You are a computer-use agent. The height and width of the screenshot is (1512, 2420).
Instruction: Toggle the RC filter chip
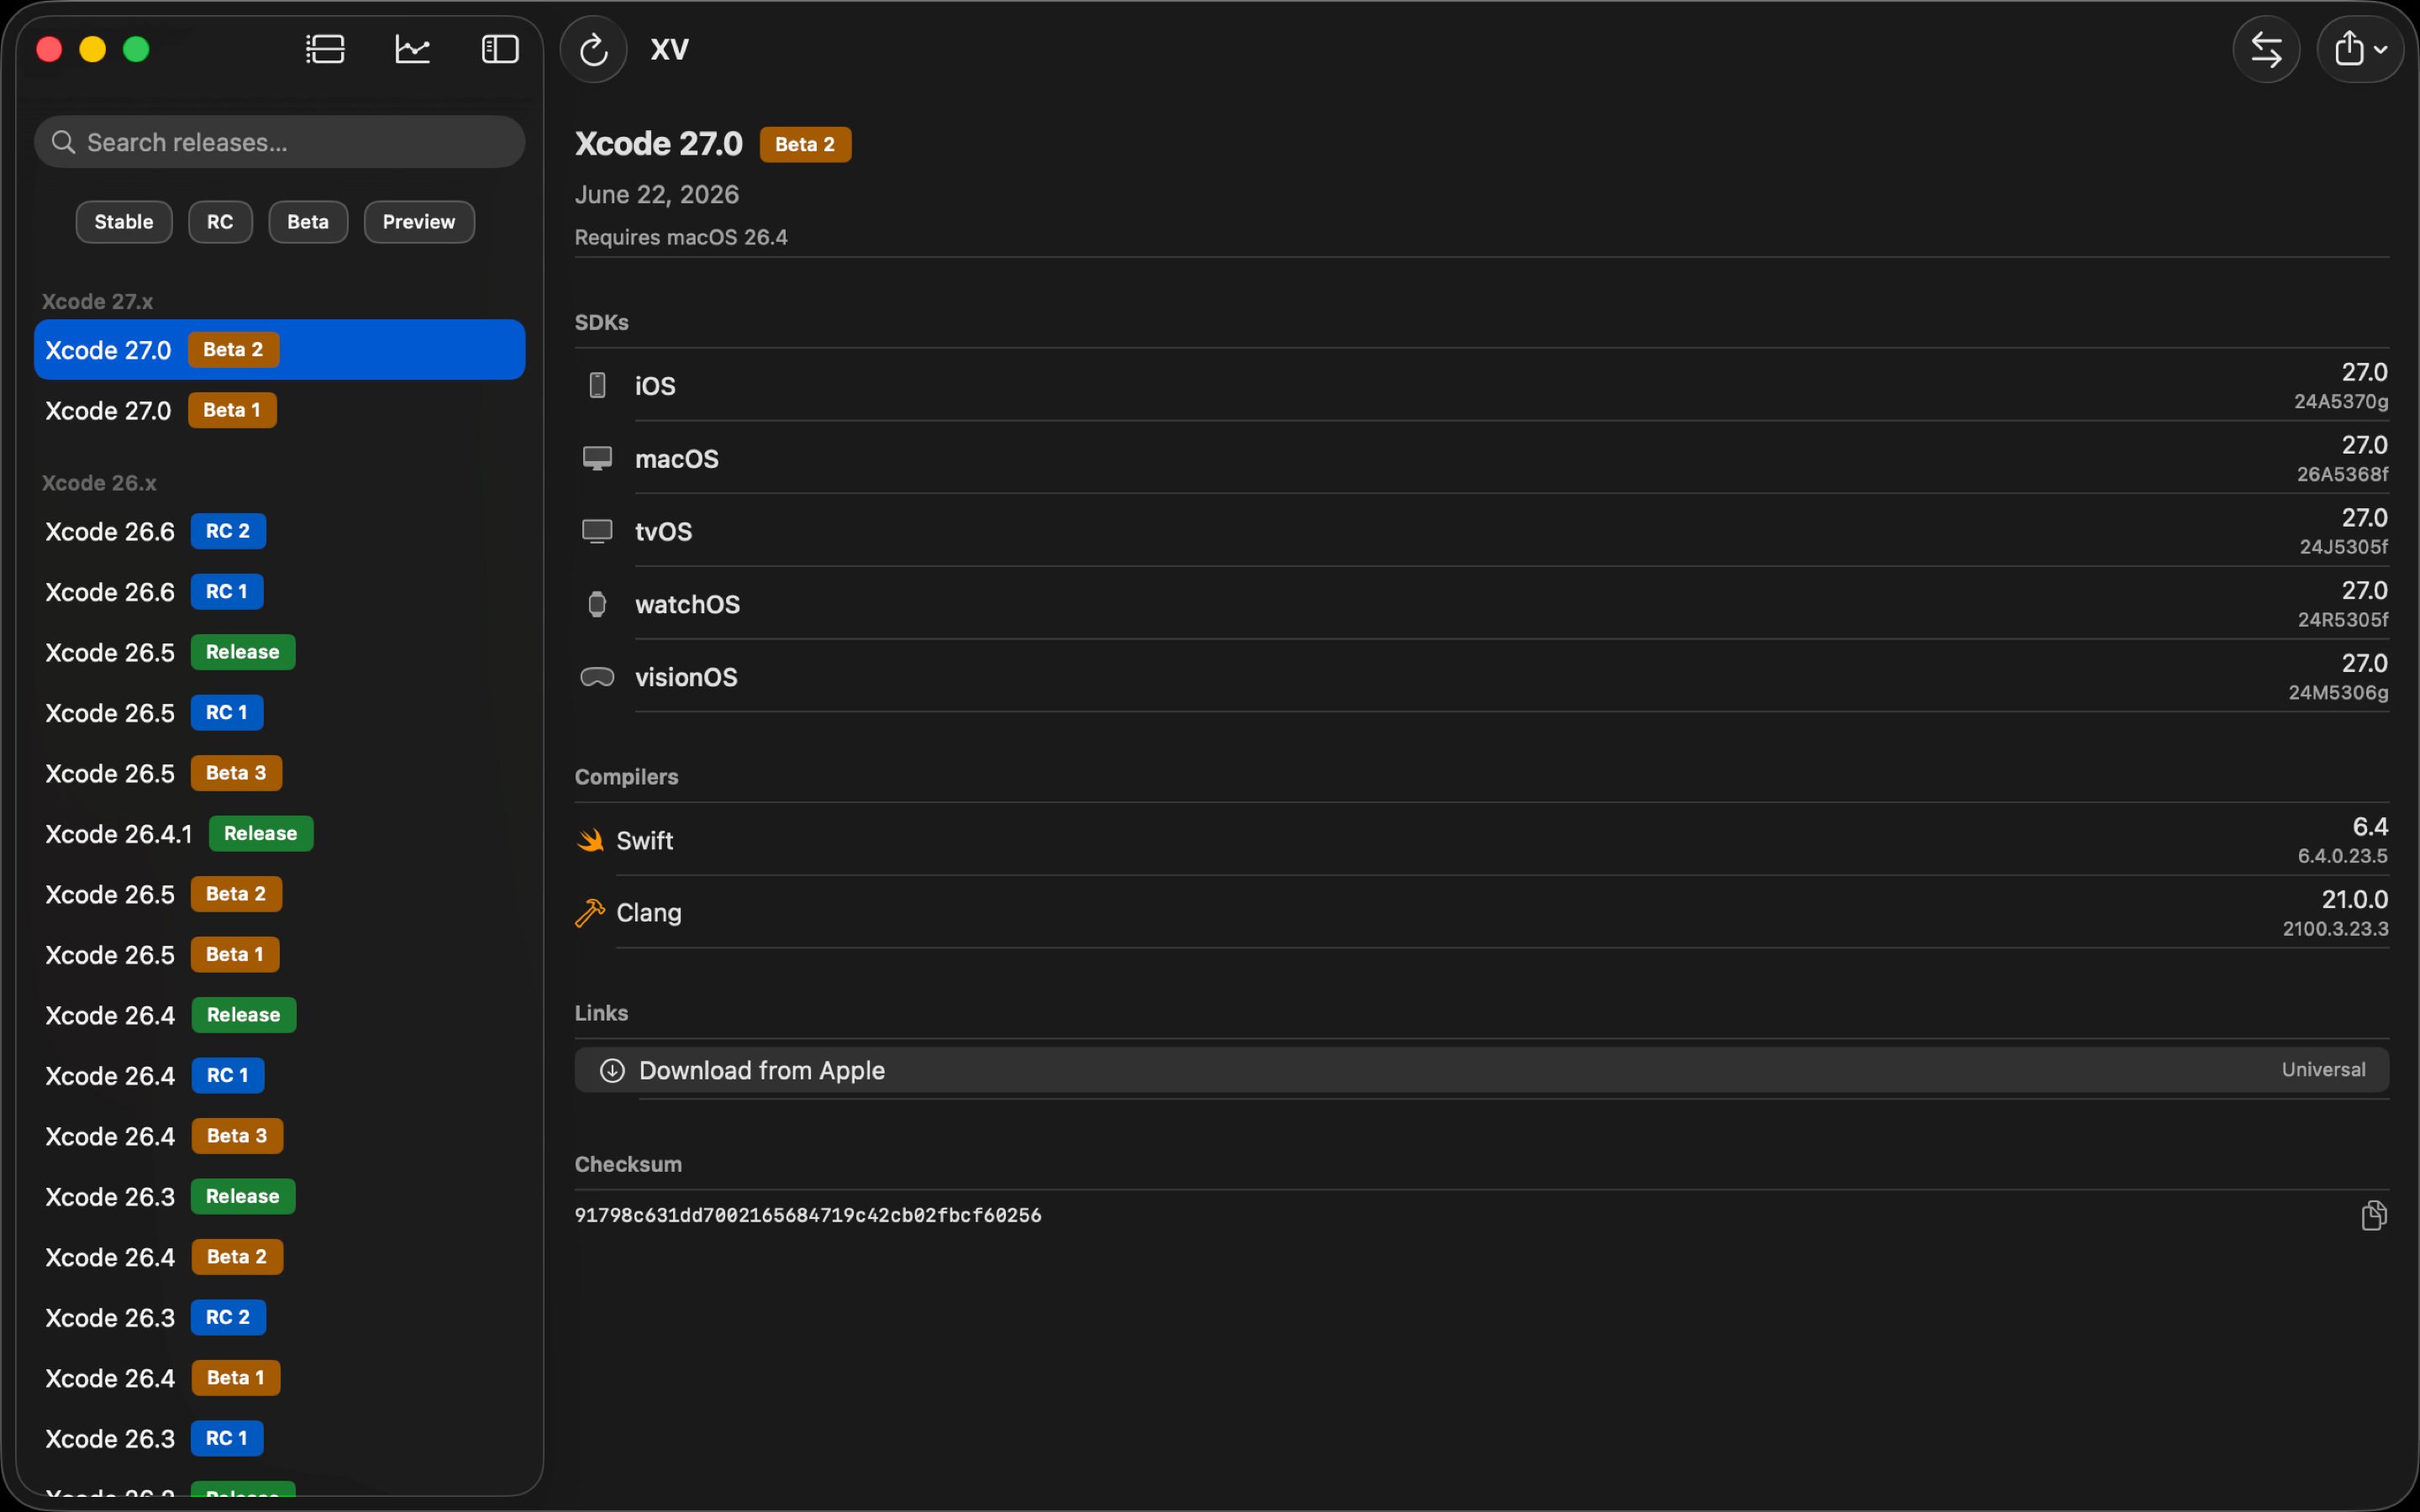(x=220, y=222)
